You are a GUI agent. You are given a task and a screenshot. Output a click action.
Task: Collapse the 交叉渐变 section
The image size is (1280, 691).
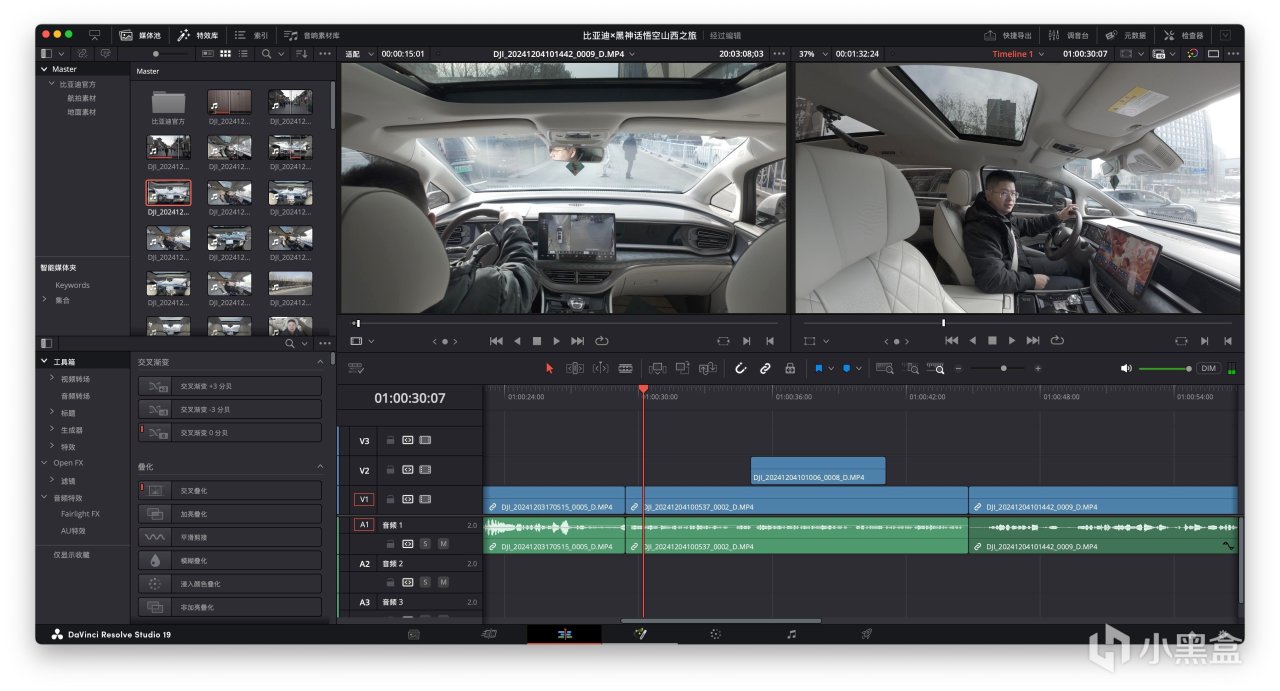320,361
